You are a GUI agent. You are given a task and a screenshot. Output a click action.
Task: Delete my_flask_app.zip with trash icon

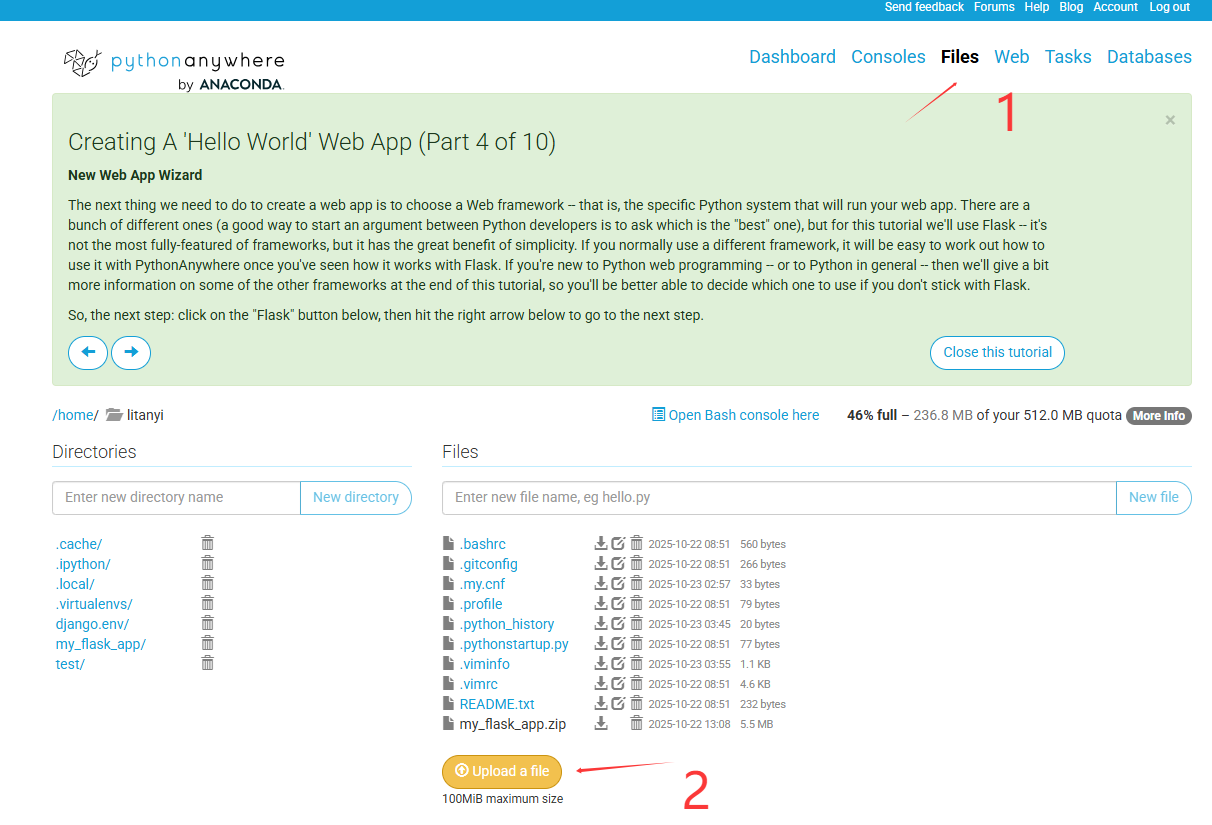pyautogui.click(x=636, y=723)
